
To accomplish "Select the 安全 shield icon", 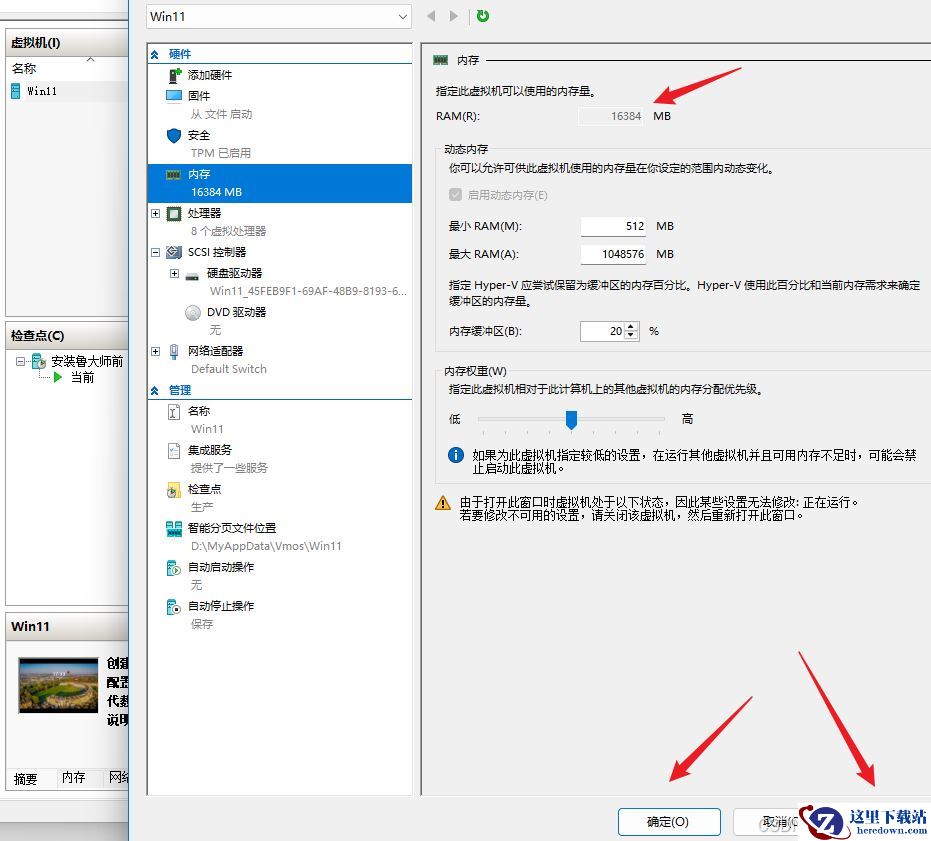I will click(x=174, y=135).
